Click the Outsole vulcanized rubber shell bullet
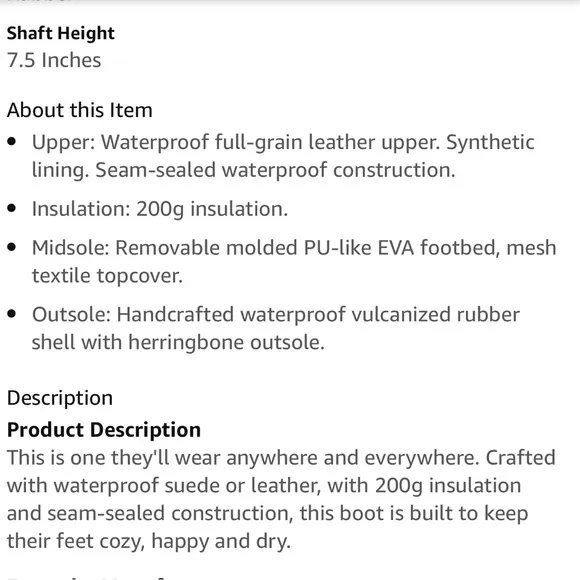This screenshot has width=580, height=580. click(276, 328)
